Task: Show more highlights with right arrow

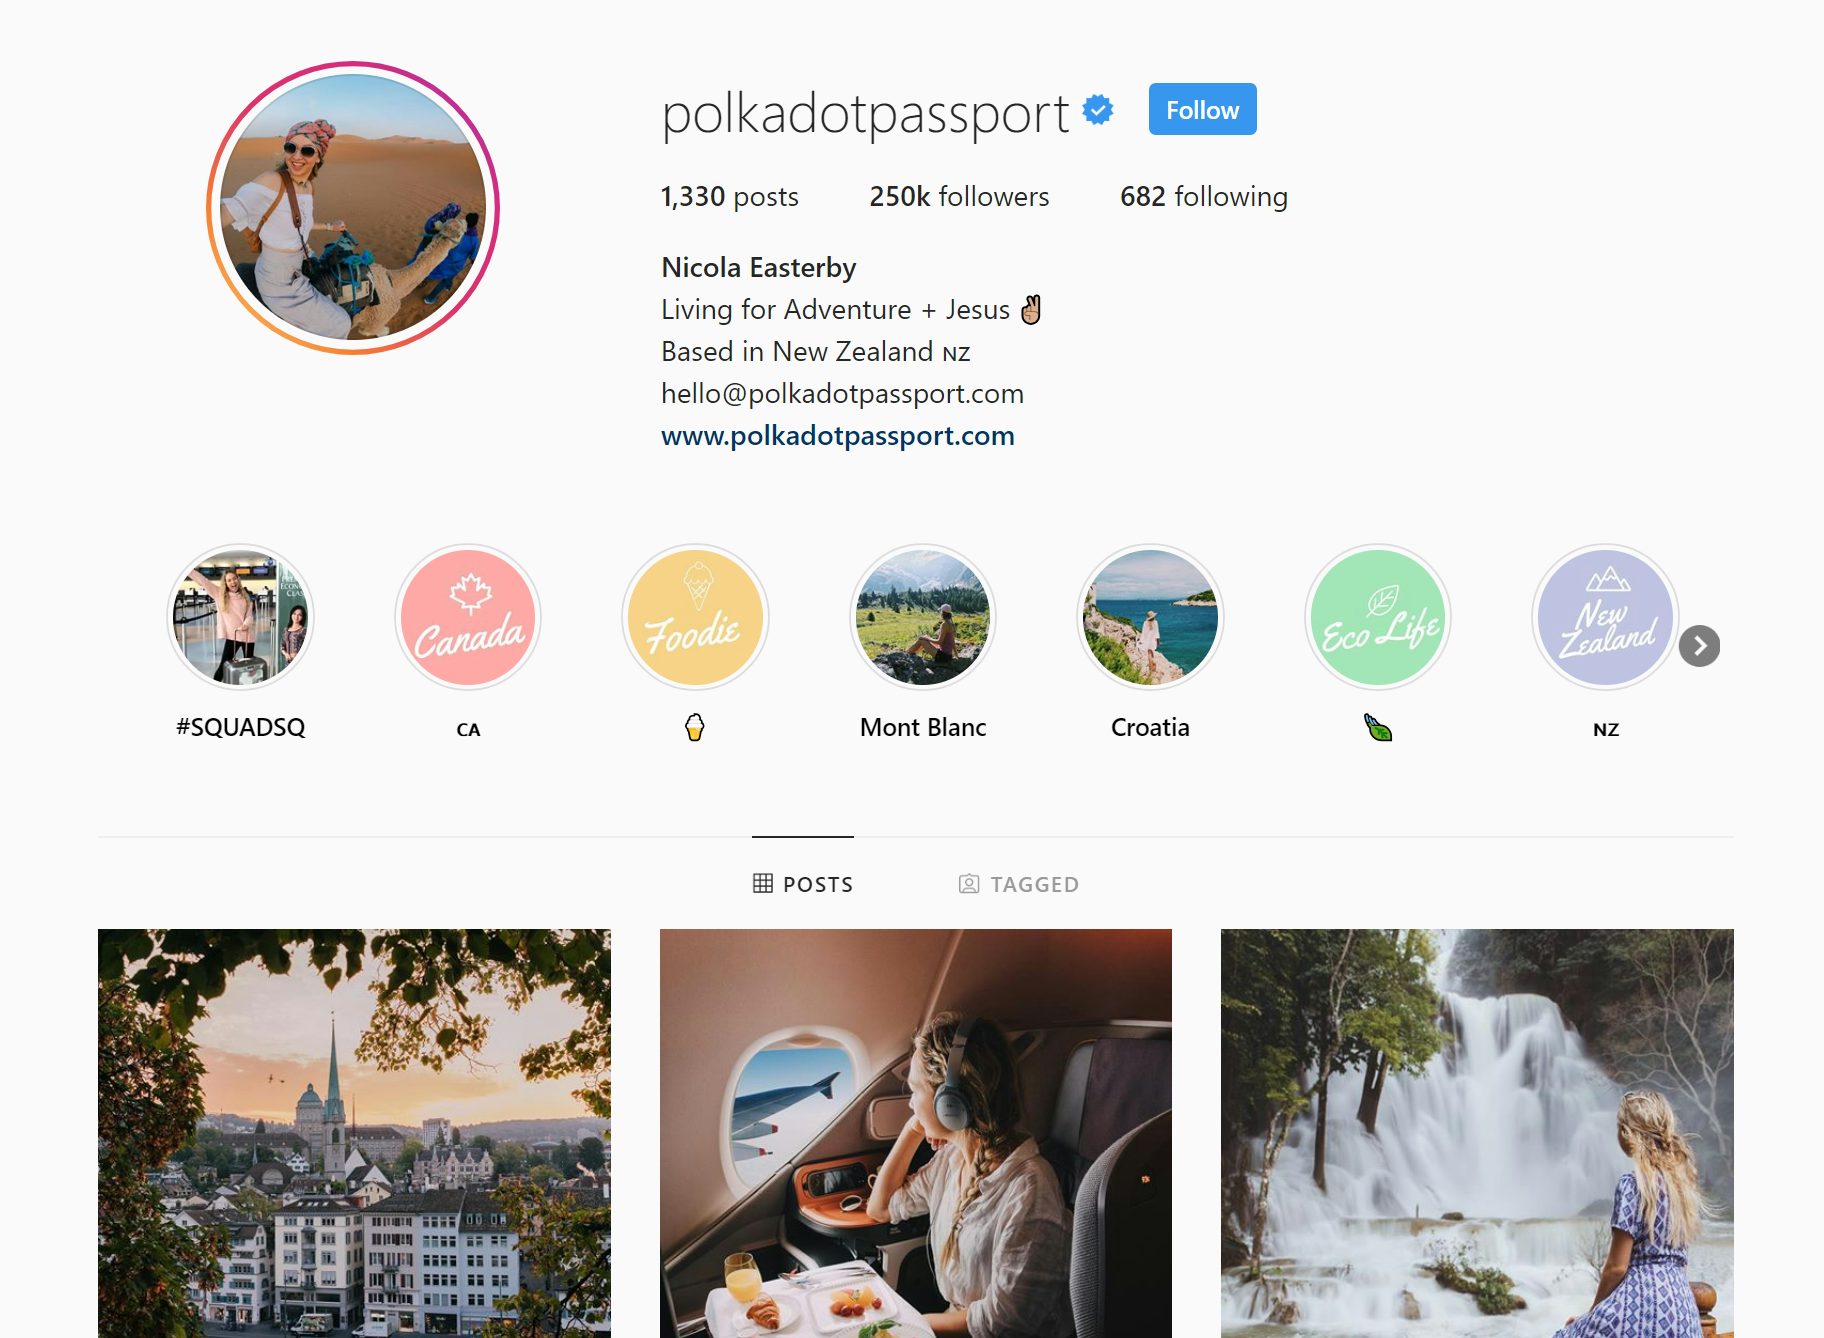Action: tap(1699, 646)
